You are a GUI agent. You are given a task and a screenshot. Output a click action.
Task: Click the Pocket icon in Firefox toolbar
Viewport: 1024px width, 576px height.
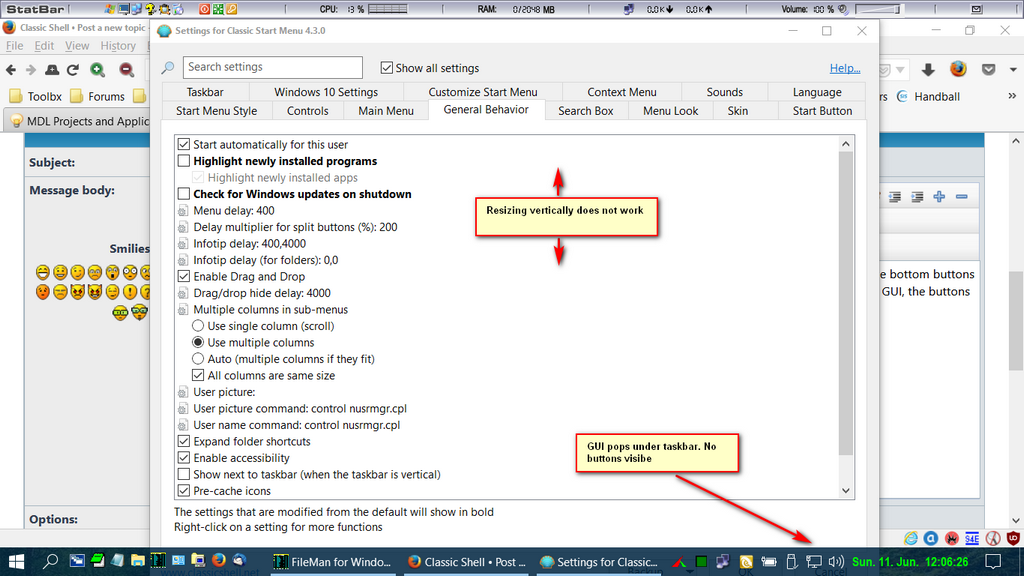tap(989, 70)
